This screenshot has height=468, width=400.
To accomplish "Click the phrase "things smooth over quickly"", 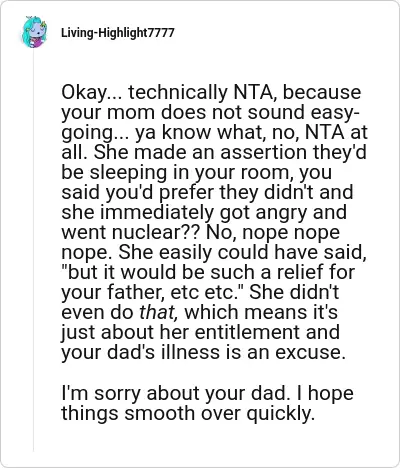I will (188, 413).
